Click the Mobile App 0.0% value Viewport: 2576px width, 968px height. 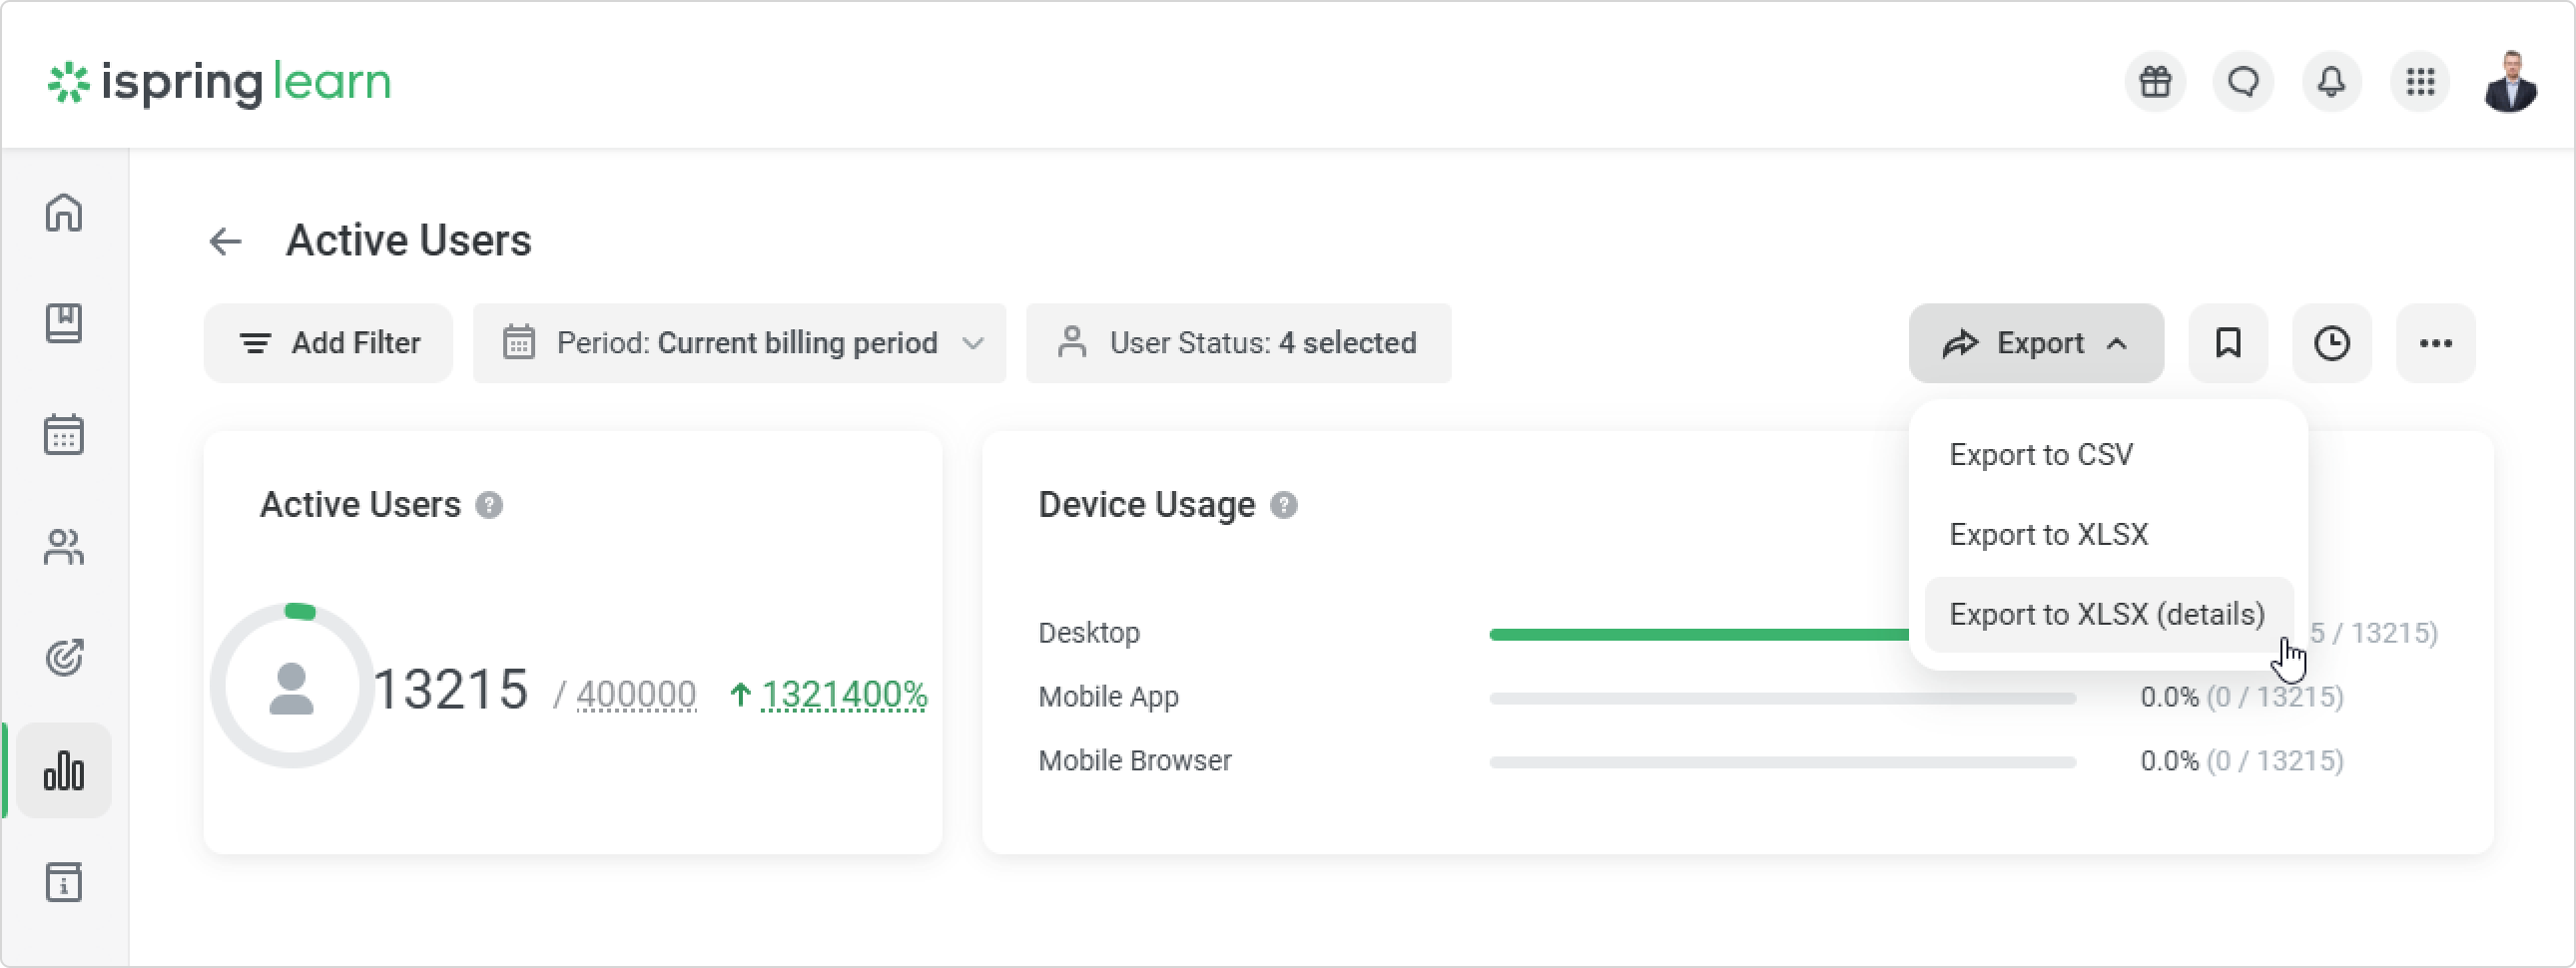click(x=2169, y=697)
